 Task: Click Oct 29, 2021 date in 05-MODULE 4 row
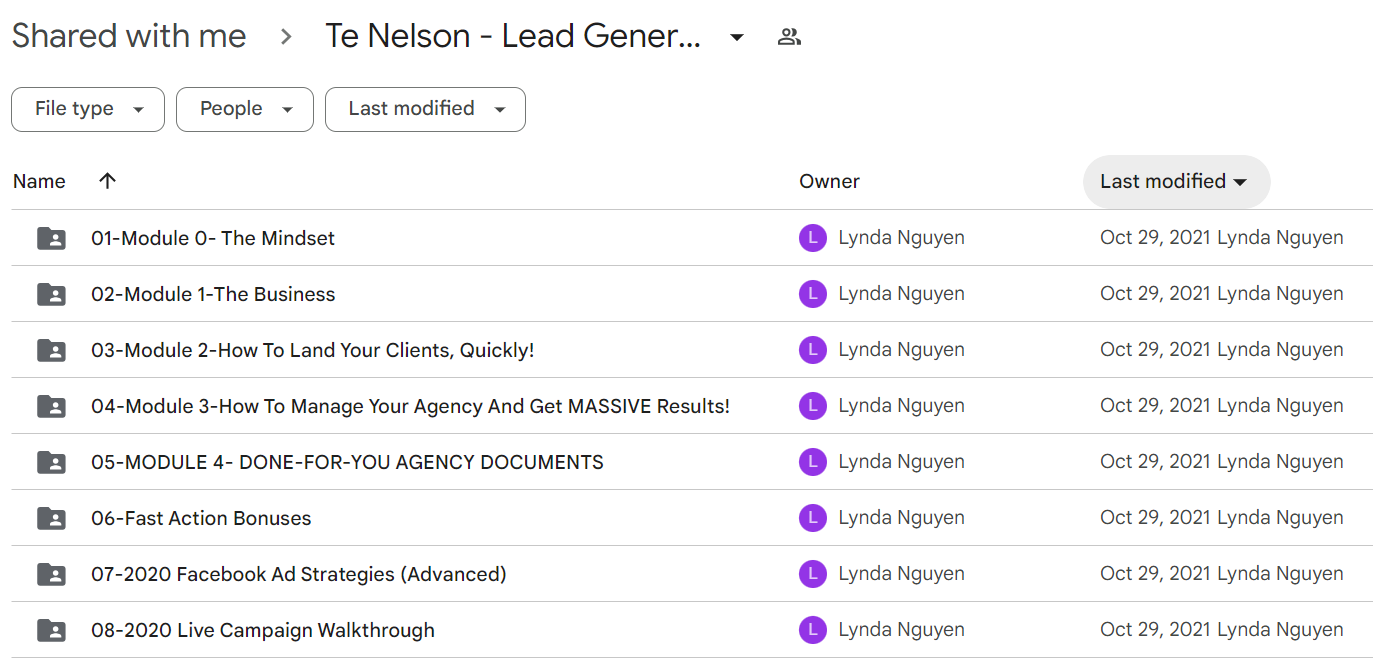pos(1155,462)
